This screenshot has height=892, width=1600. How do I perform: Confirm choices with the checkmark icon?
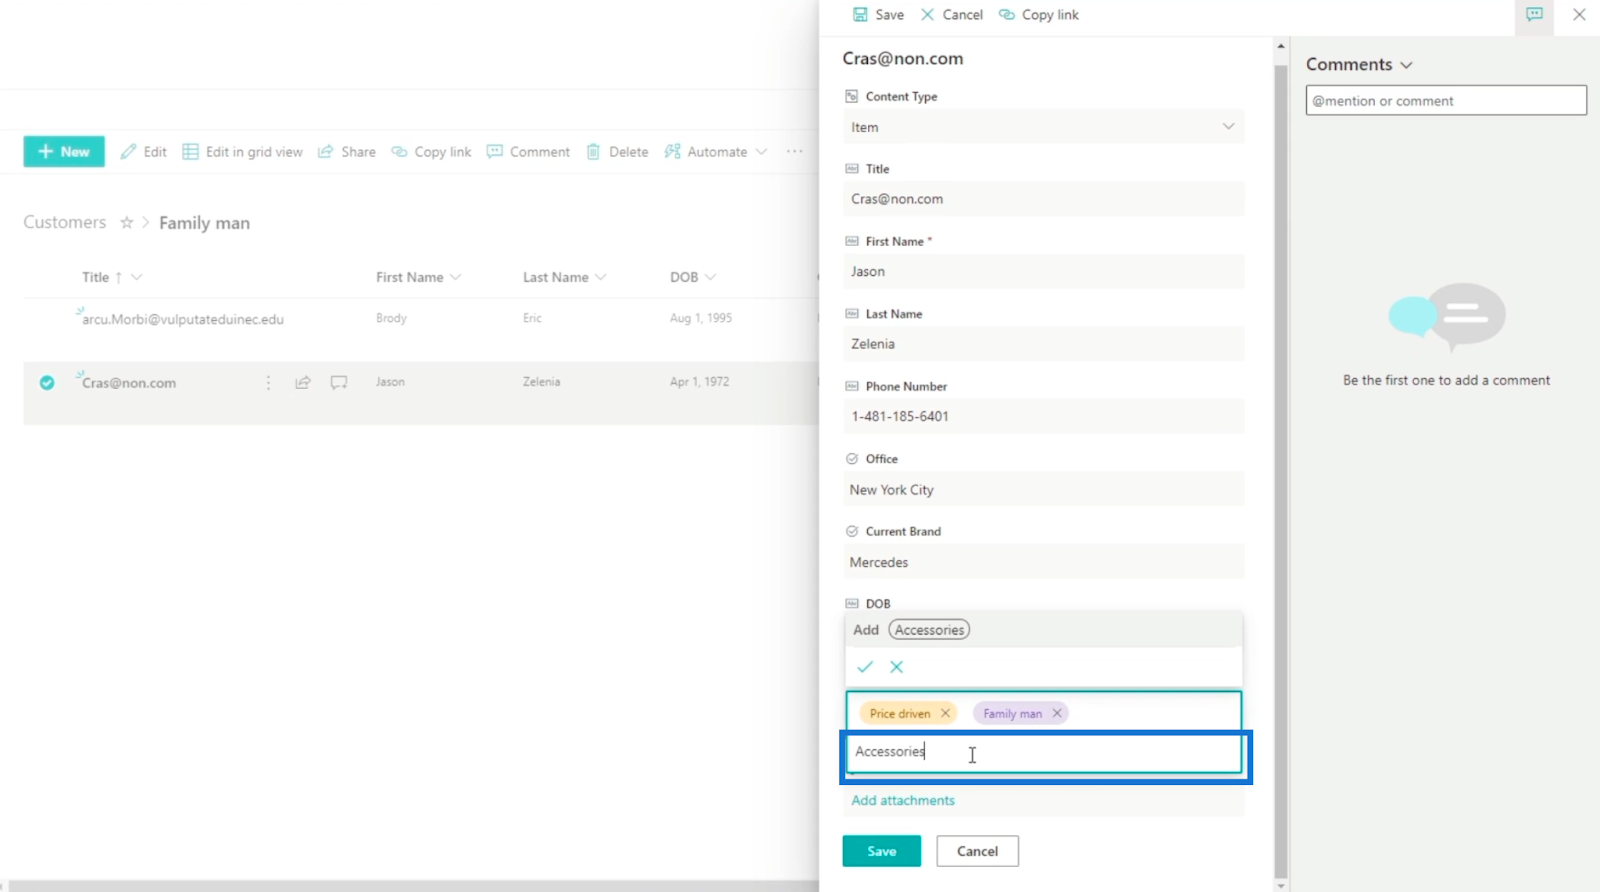click(x=865, y=667)
